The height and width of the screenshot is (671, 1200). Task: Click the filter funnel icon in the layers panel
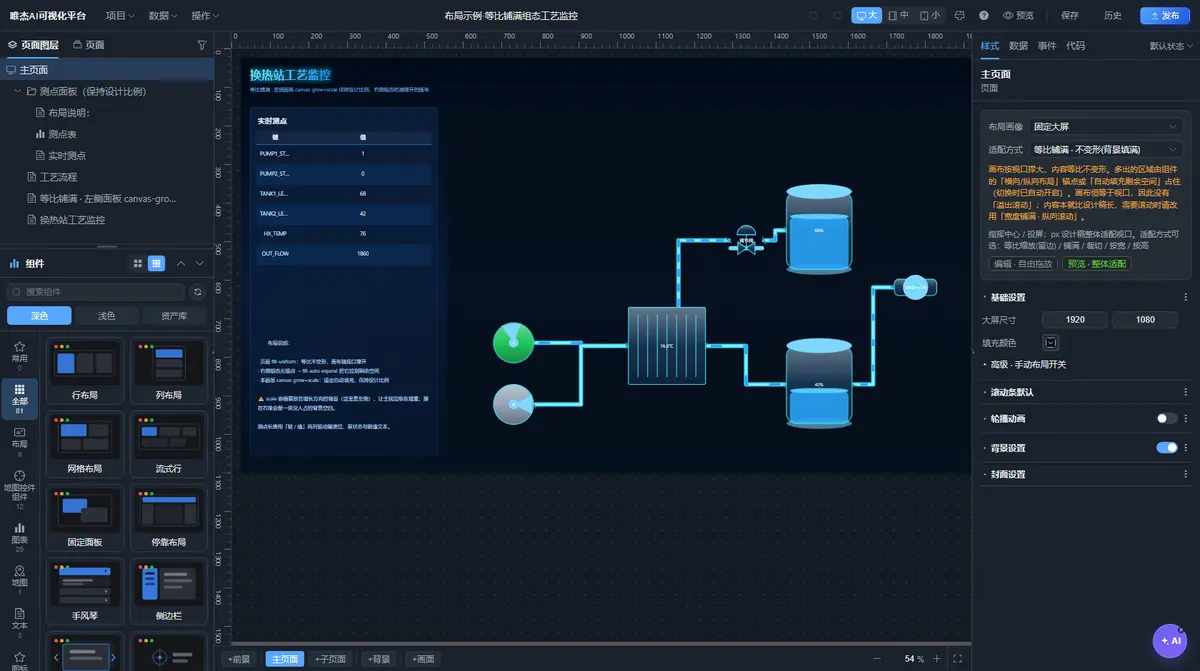[x=202, y=45]
